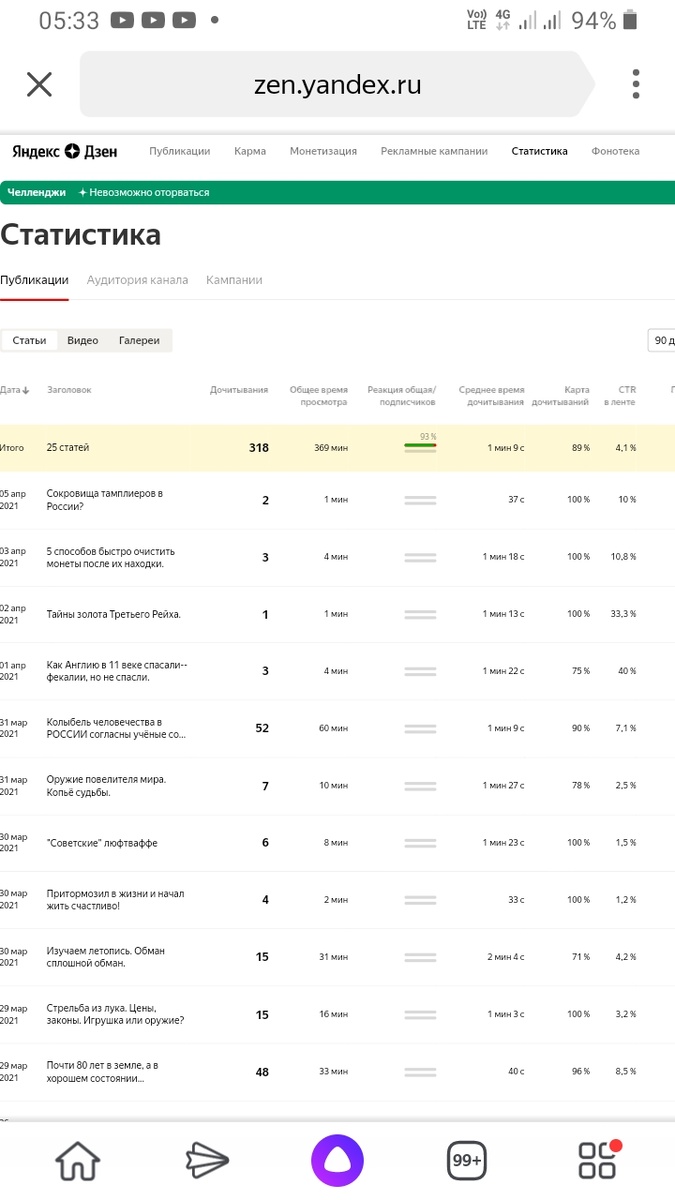Viewport: 675px width, 1200px height.
Task: Sort by Общее время просмотра column
Action: pyautogui.click(x=318, y=396)
